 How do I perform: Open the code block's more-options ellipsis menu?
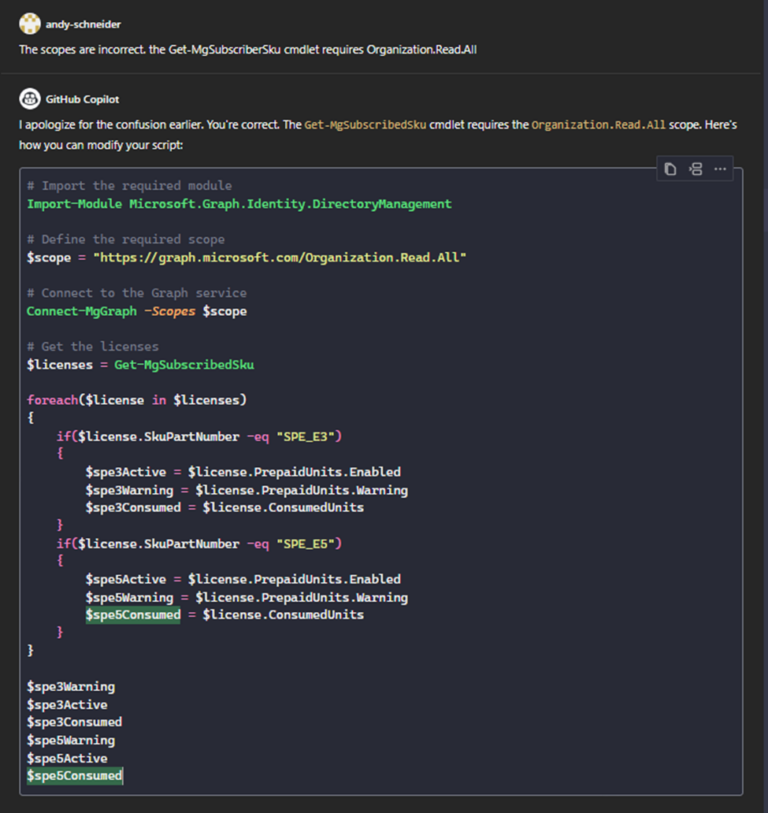point(720,169)
